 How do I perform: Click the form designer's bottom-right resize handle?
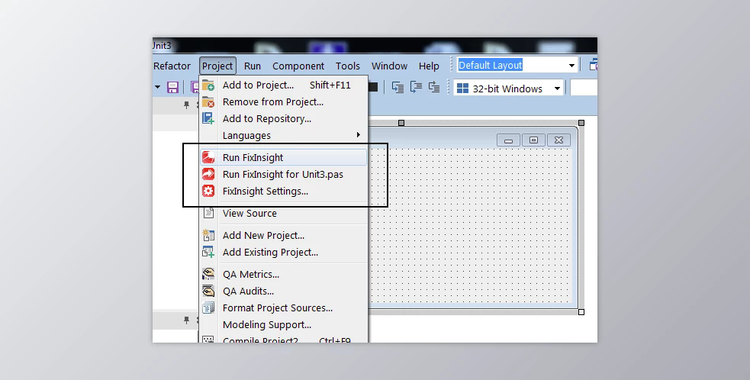pyautogui.click(x=581, y=312)
